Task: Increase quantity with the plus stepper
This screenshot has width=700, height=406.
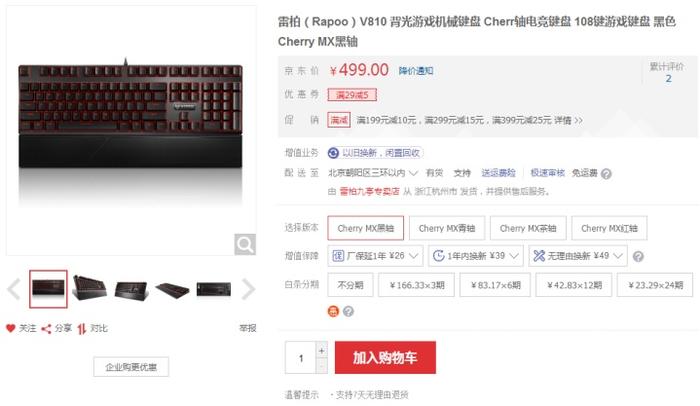Action: (x=321, y=350)
